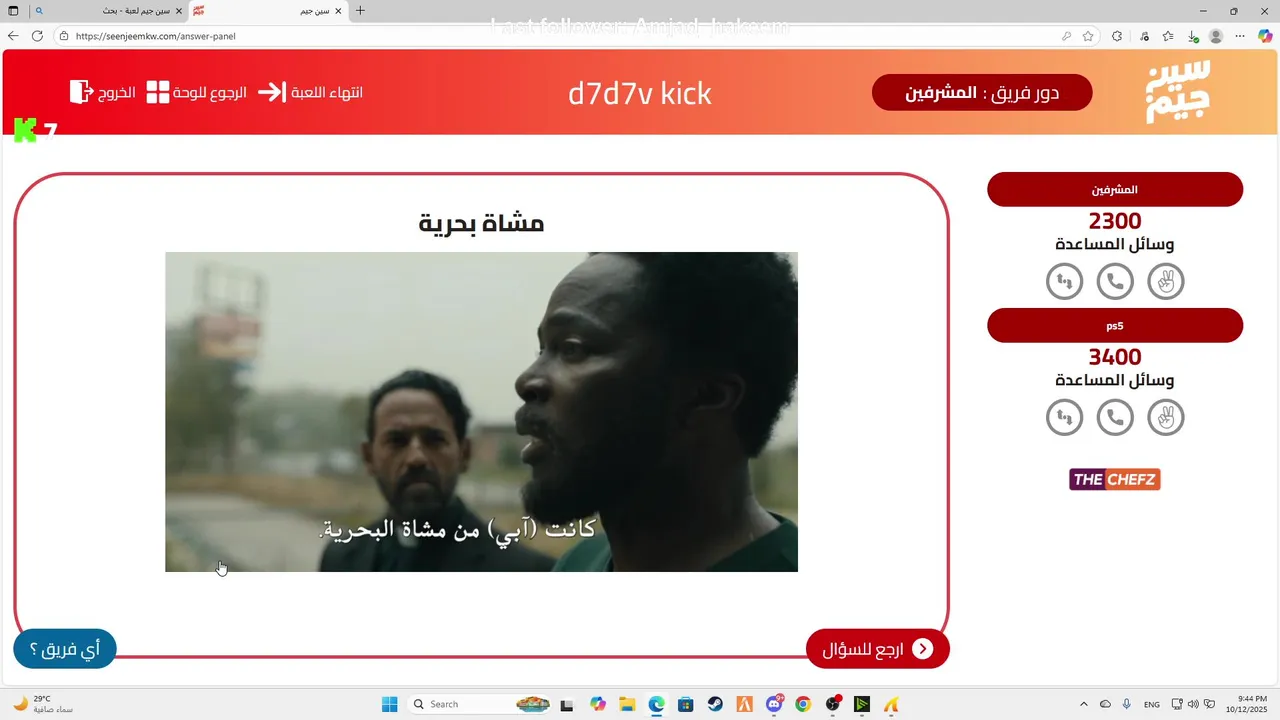Image resolution: width=1280 pixels, height=720 pixels.
Task: Select ps5 team name pill
Action: pos(1115,325)
